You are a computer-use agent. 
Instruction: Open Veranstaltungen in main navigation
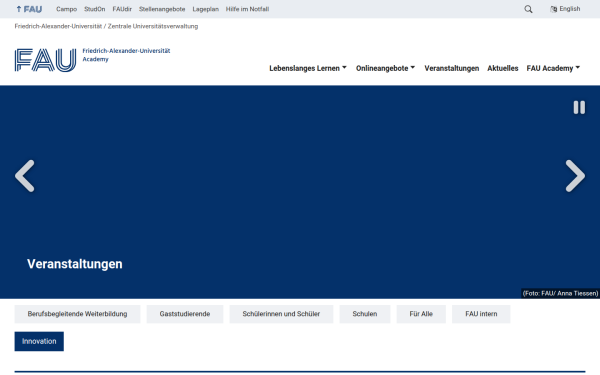[x=452, y=68]
